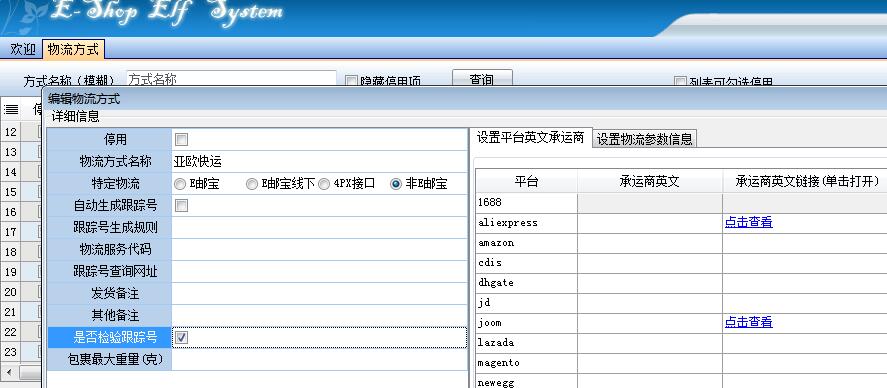887x388 pixels.
Task: Click the 承运商英文 cell for amazon
Action: 649,243
